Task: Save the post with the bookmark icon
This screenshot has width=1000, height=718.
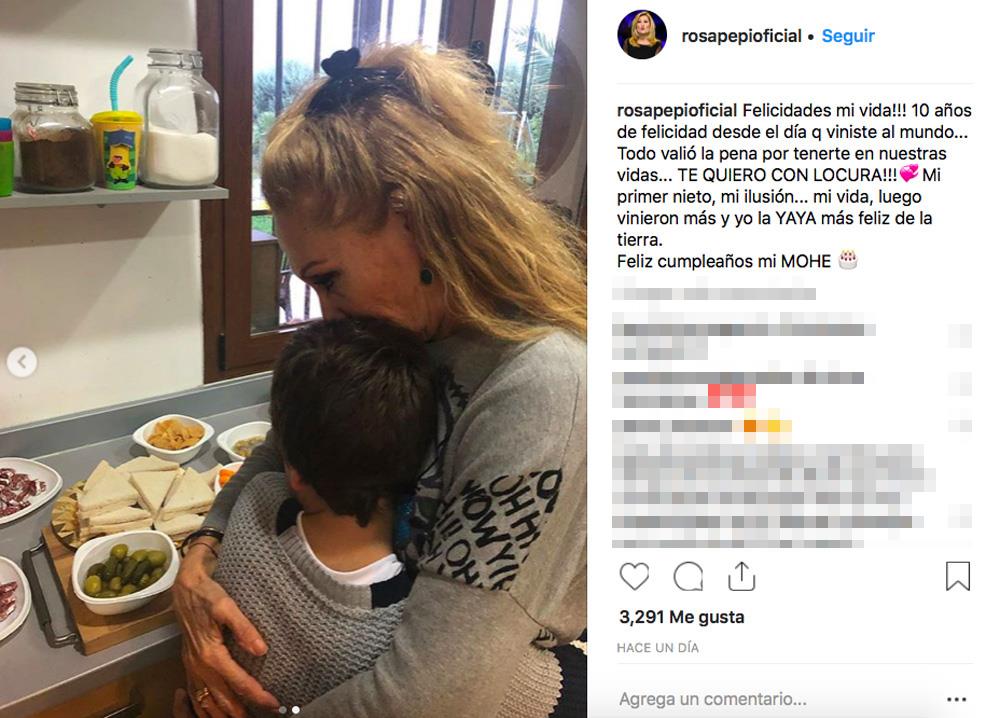Action: pyautogui.click(x=957, y=576)
